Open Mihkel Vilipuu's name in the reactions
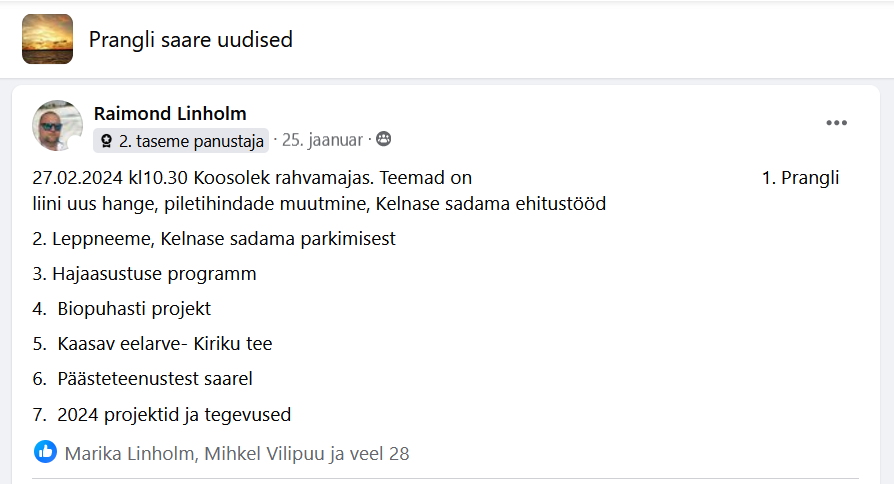The image size is (894, 484). [x=264, y=453]
